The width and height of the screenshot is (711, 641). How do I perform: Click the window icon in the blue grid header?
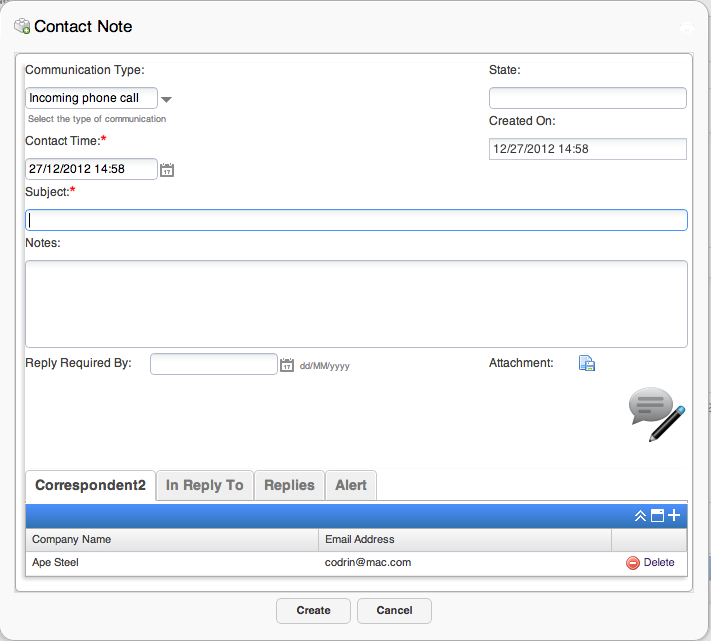tap(657, 515)
